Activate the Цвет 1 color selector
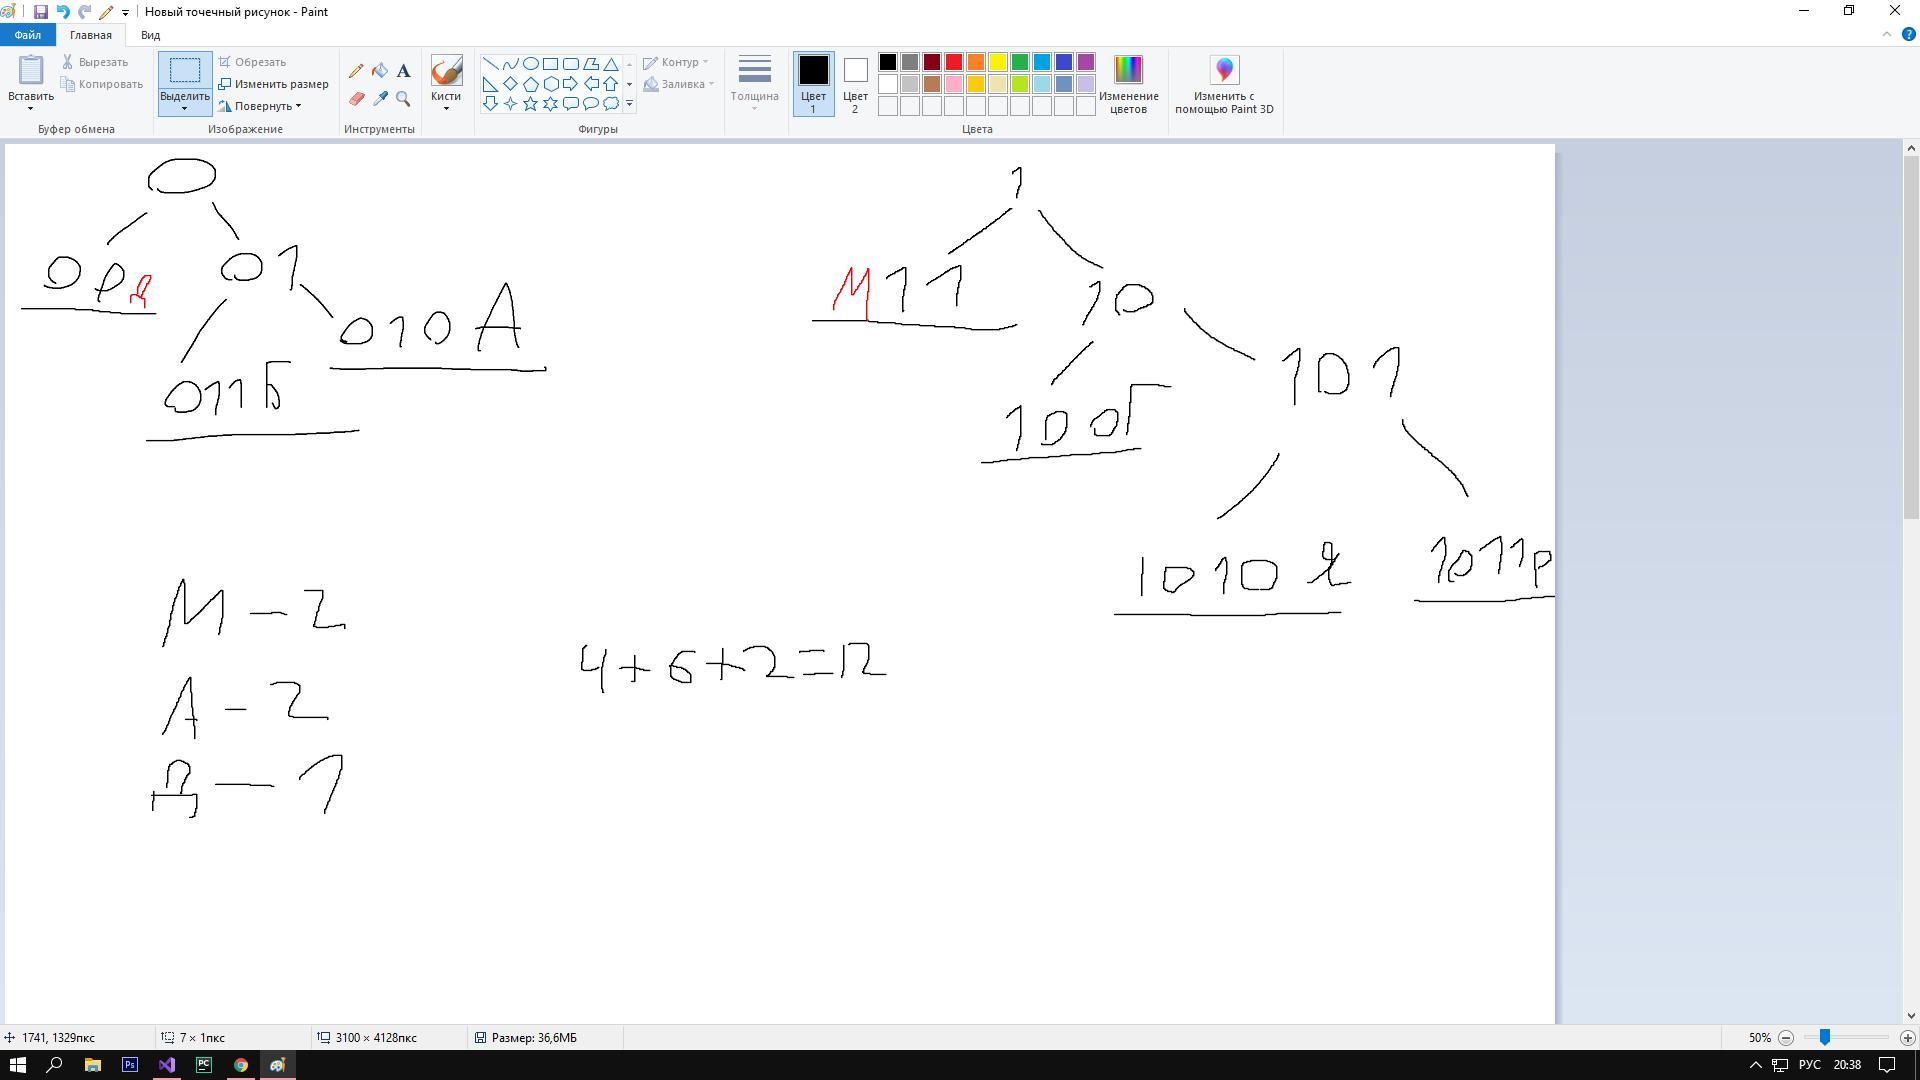This screenshot has height=1080, width=1920. click(813, 84)
